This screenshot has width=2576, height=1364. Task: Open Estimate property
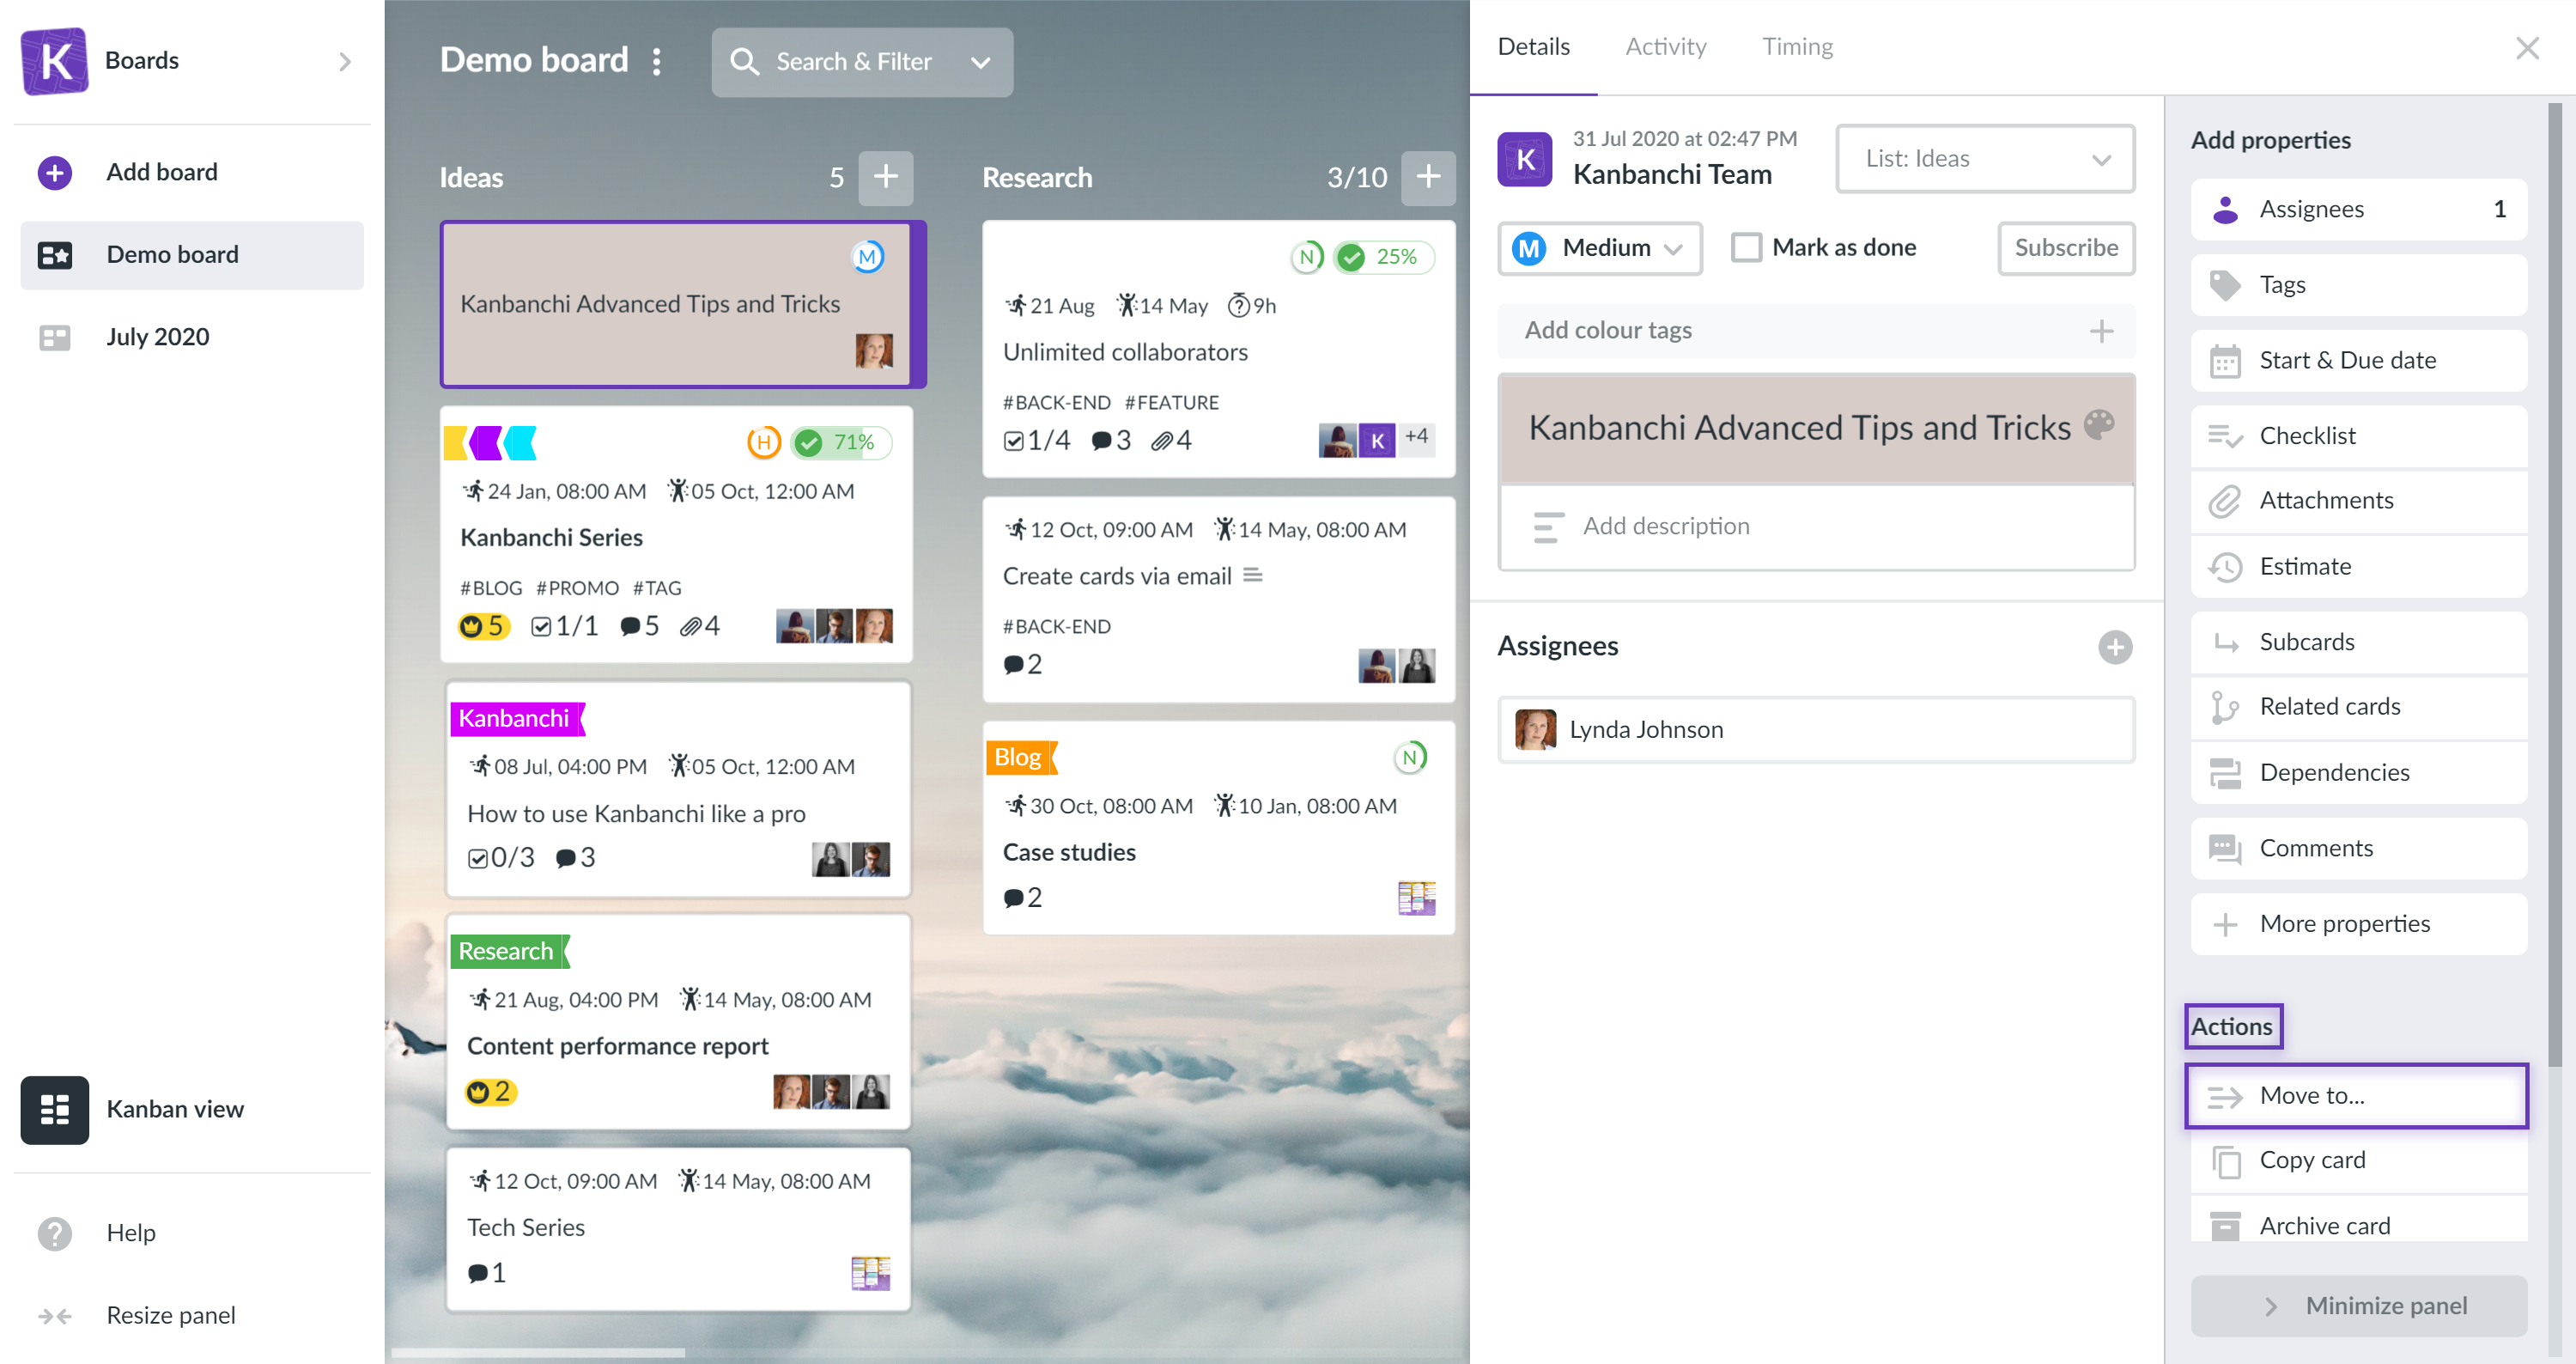coord(2358,567)
